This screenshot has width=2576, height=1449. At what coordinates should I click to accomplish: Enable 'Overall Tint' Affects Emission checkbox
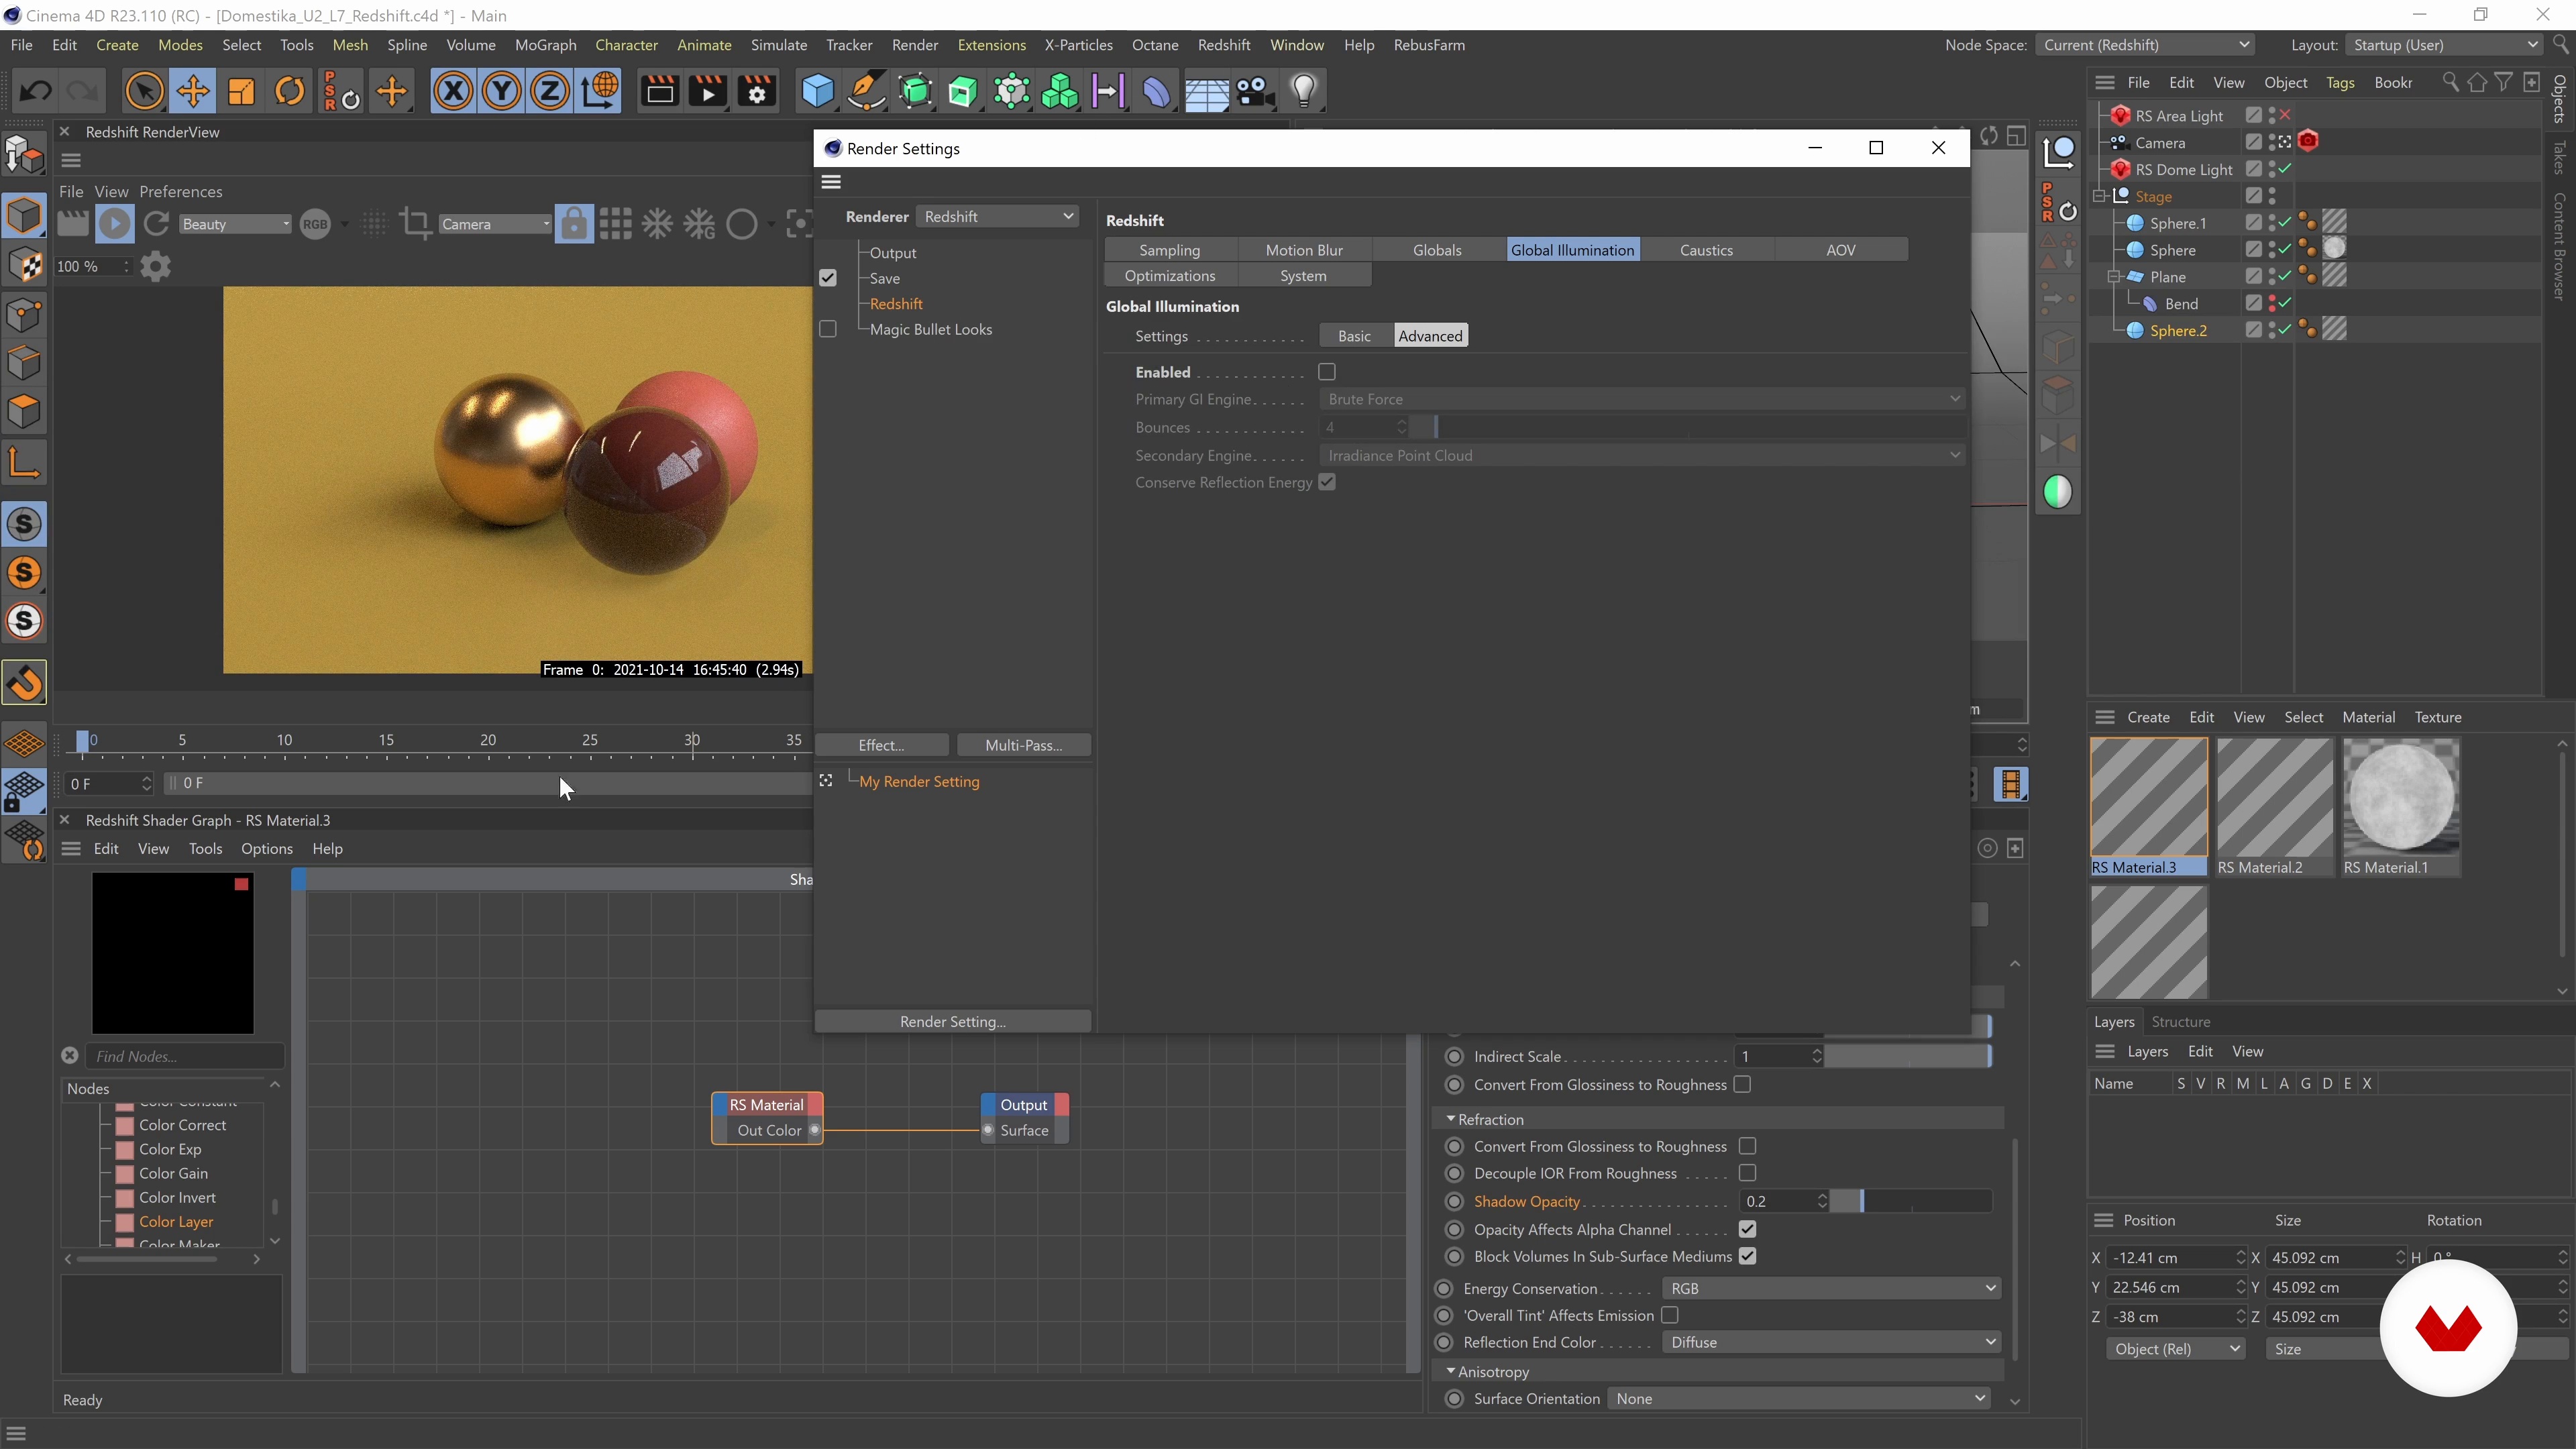point(1670,1315)
